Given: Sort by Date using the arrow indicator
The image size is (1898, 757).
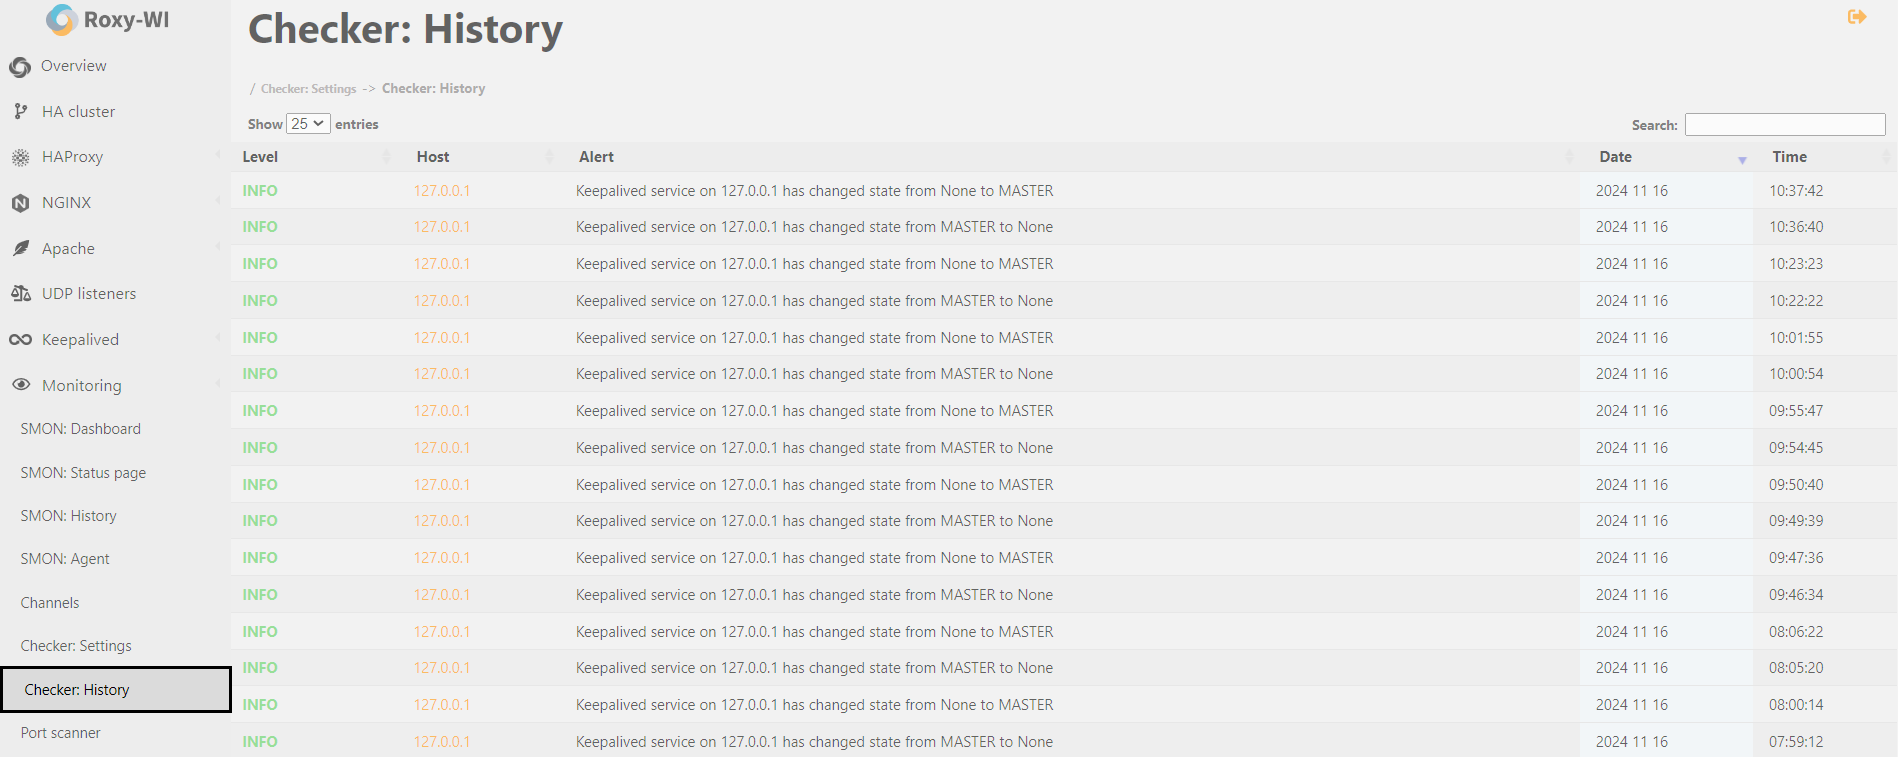Looking at the screenshot, I should 1742,160.
